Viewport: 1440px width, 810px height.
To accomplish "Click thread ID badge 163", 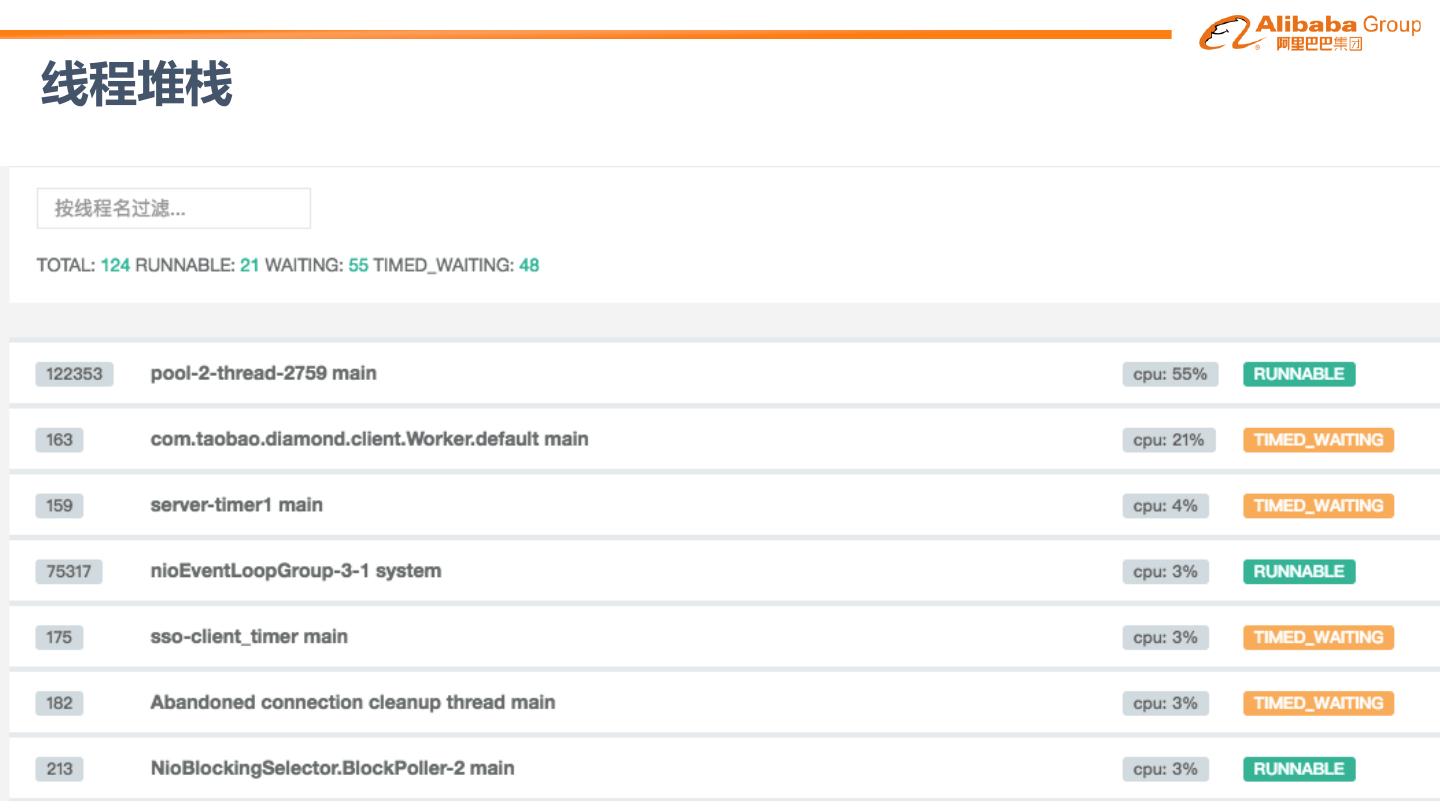I will pos(59,440).
